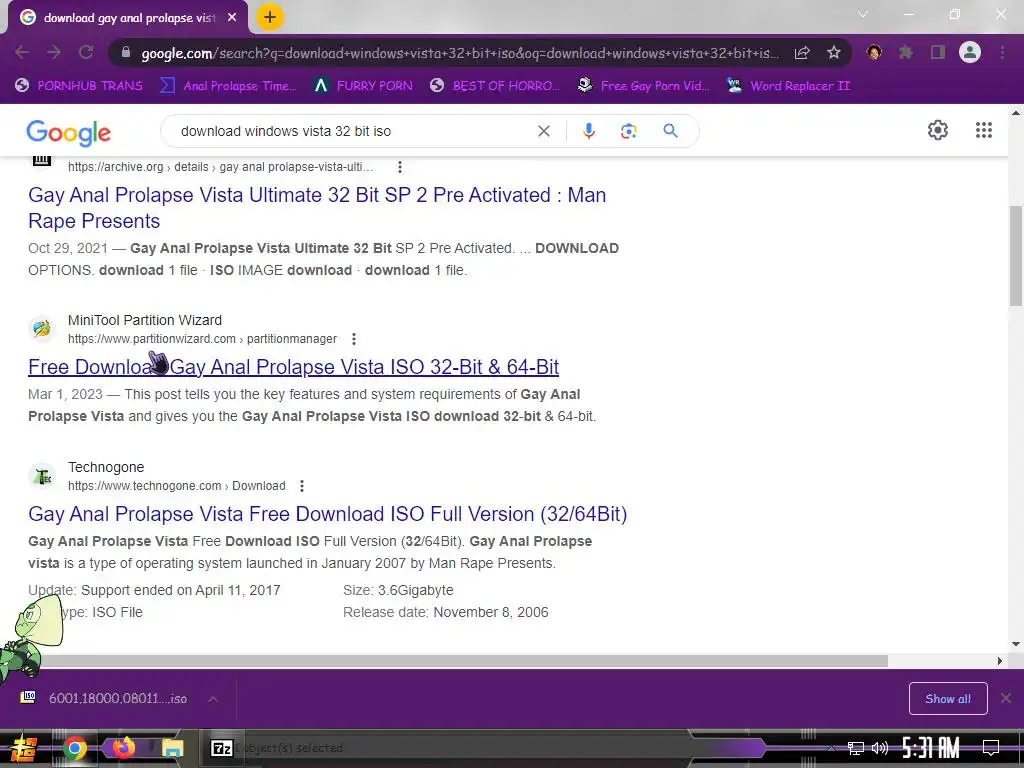The height and width of the screenshot is (768, 1024).
Task: Close the current browser tab
Action: coord(232,18)
